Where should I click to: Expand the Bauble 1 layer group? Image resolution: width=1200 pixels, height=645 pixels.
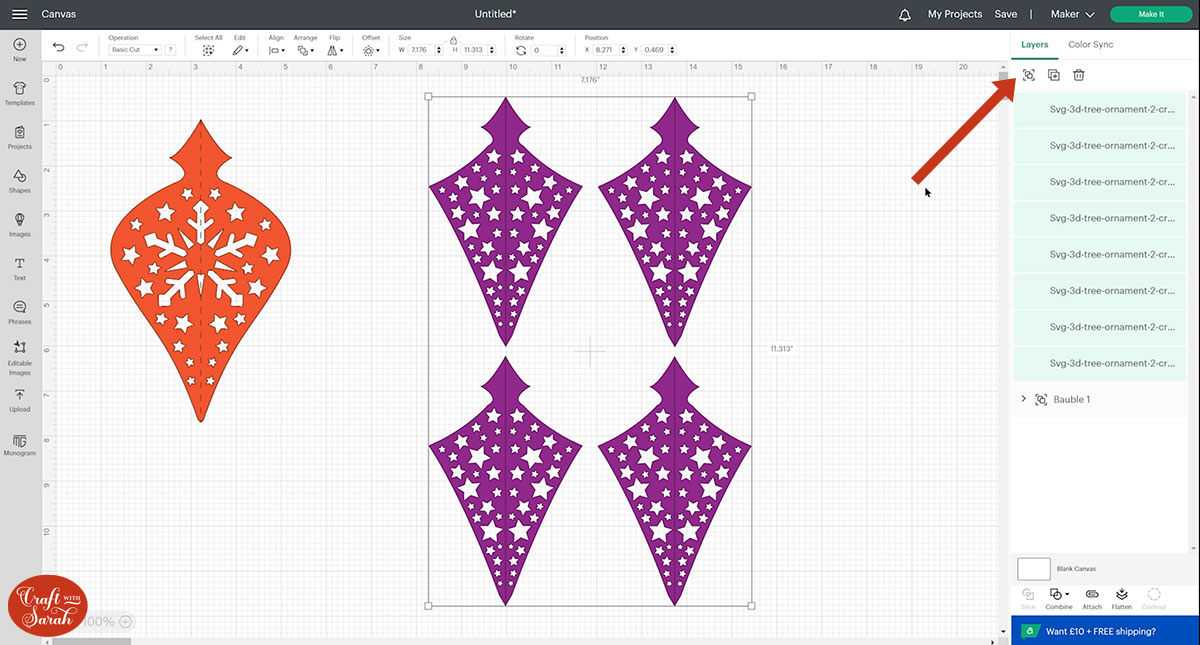tap(1023, 399)
